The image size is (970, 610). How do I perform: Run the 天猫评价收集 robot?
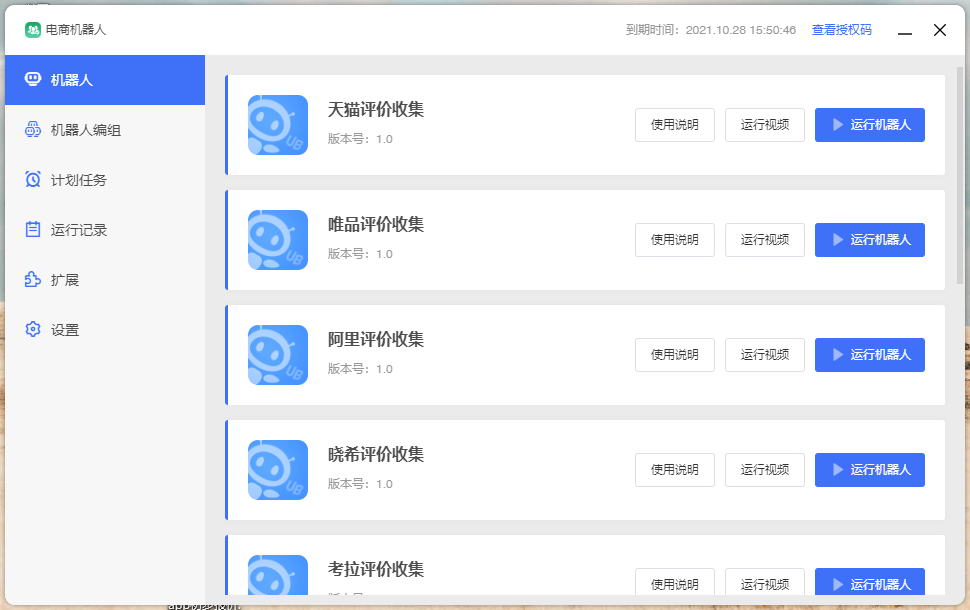pos(870,125)
